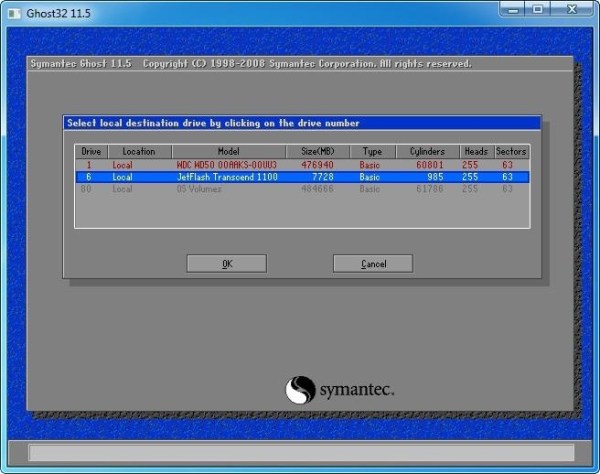Click the Drive column header
This screenshot has height=474, width=600.
(91, 151)
